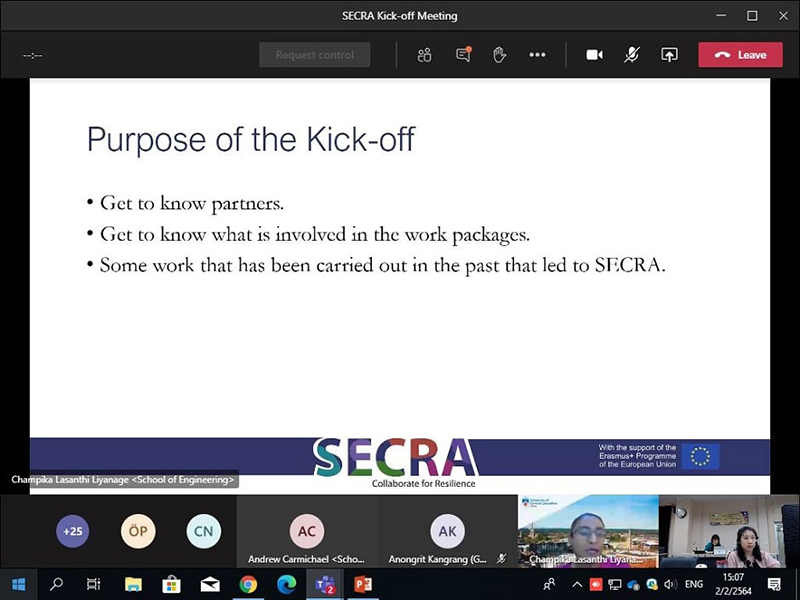The image size is (800, 600).
Task: Open the participants panel icon
Action: 424,55
